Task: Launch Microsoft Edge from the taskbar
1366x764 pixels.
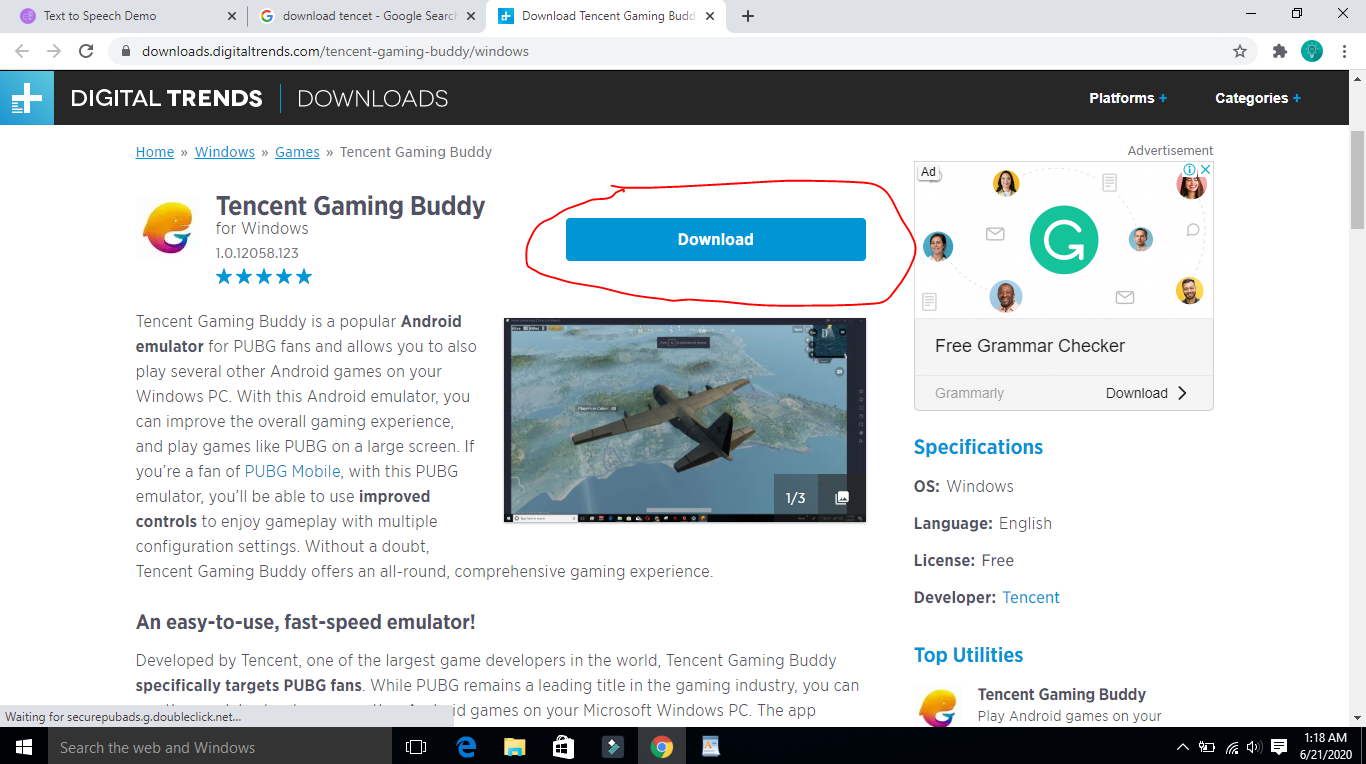Action: coord(466,747)
